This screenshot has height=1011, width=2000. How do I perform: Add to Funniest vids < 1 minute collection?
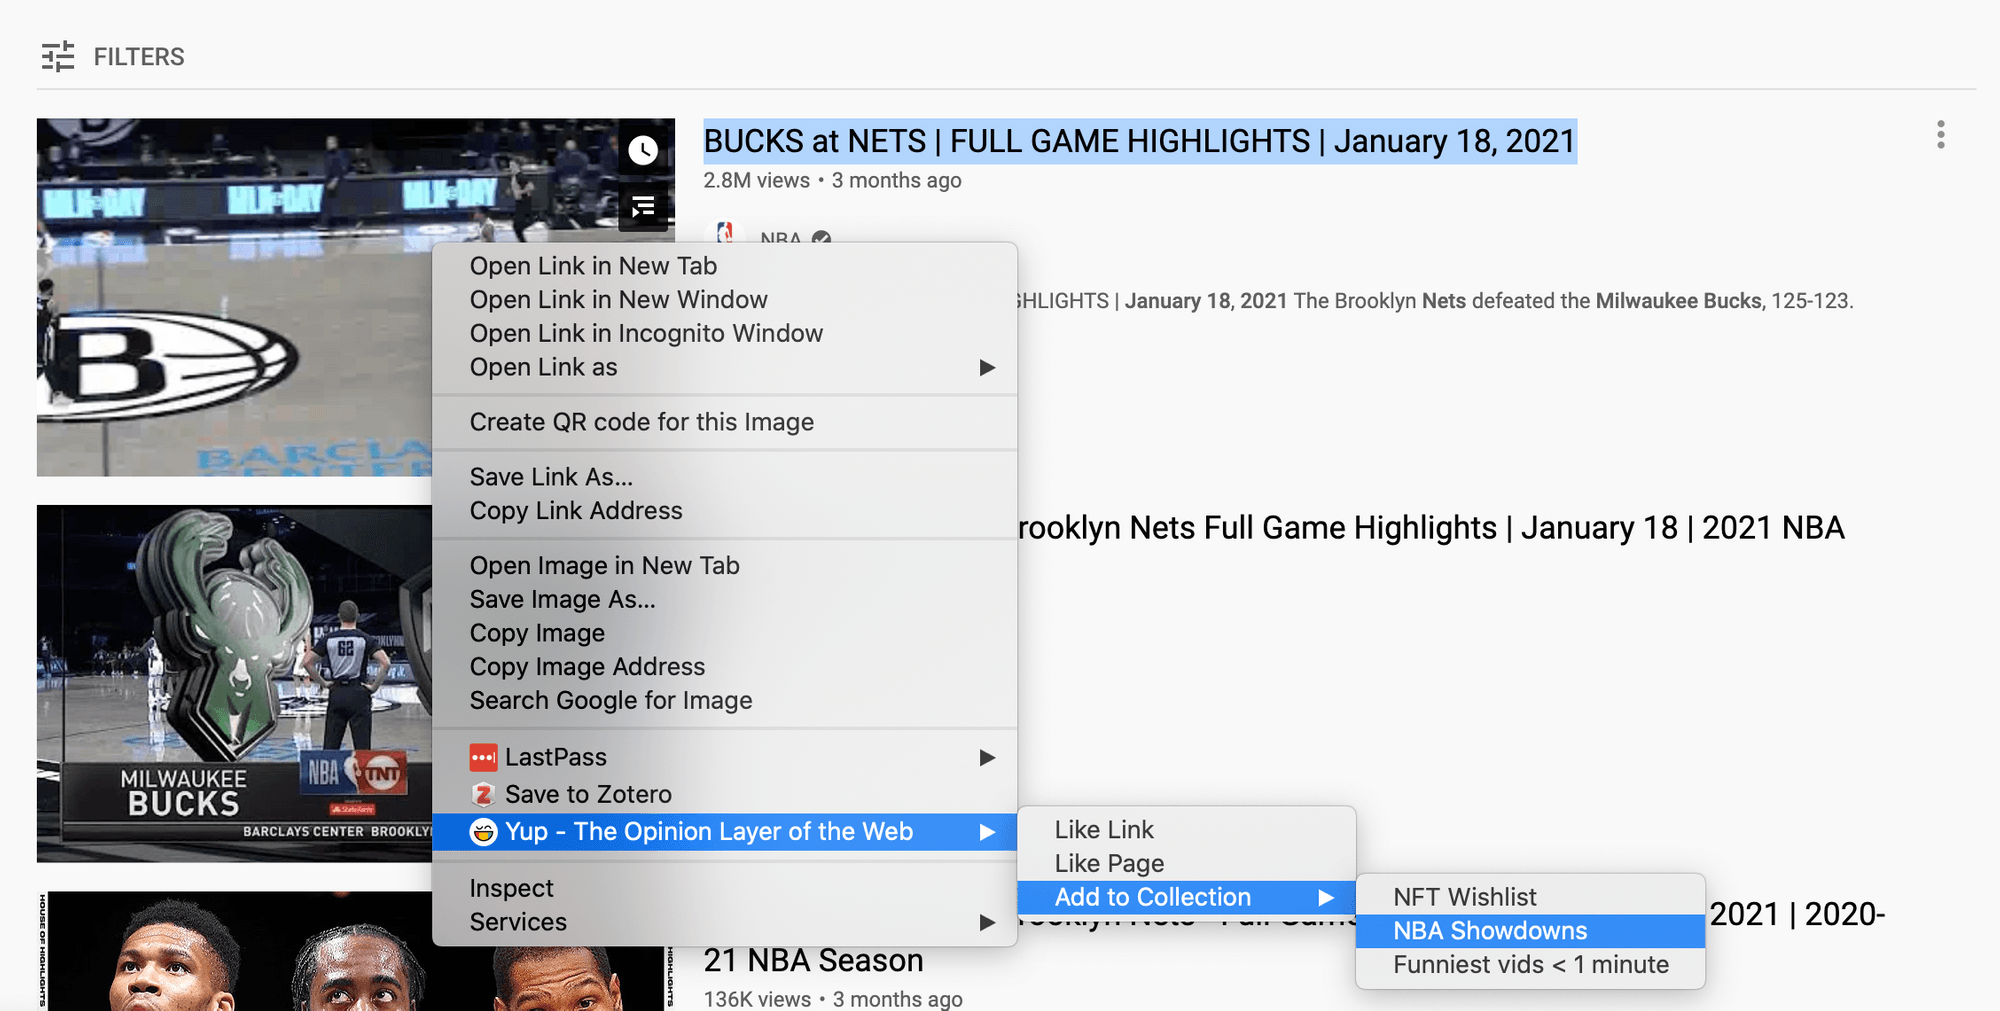click(x=1530, y=965)
